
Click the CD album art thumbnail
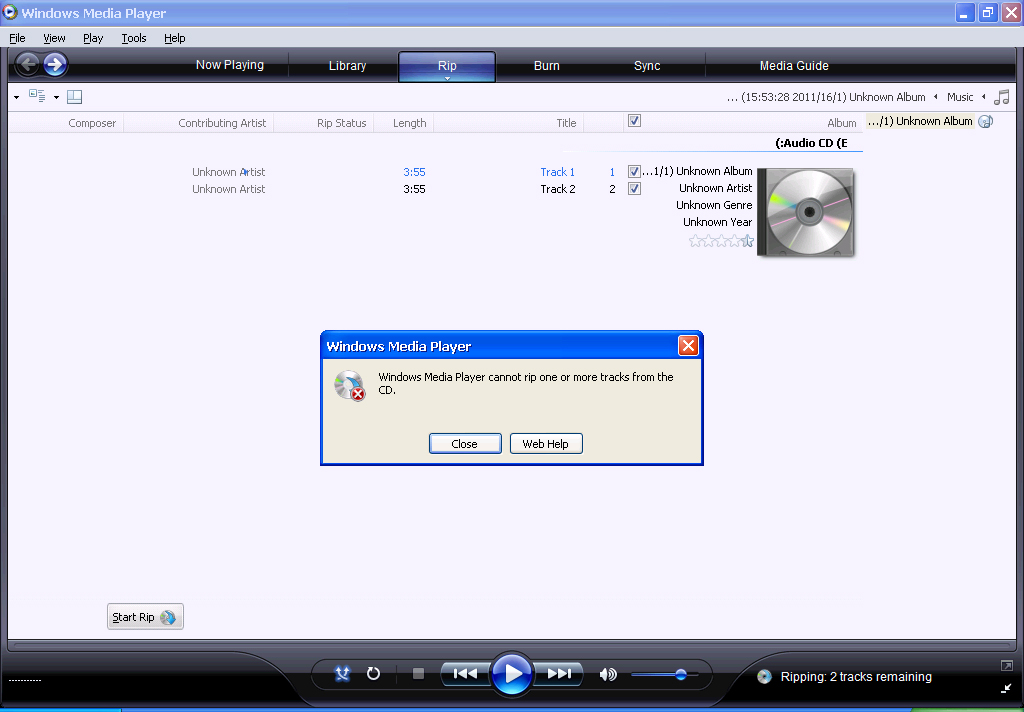[806, 212]
